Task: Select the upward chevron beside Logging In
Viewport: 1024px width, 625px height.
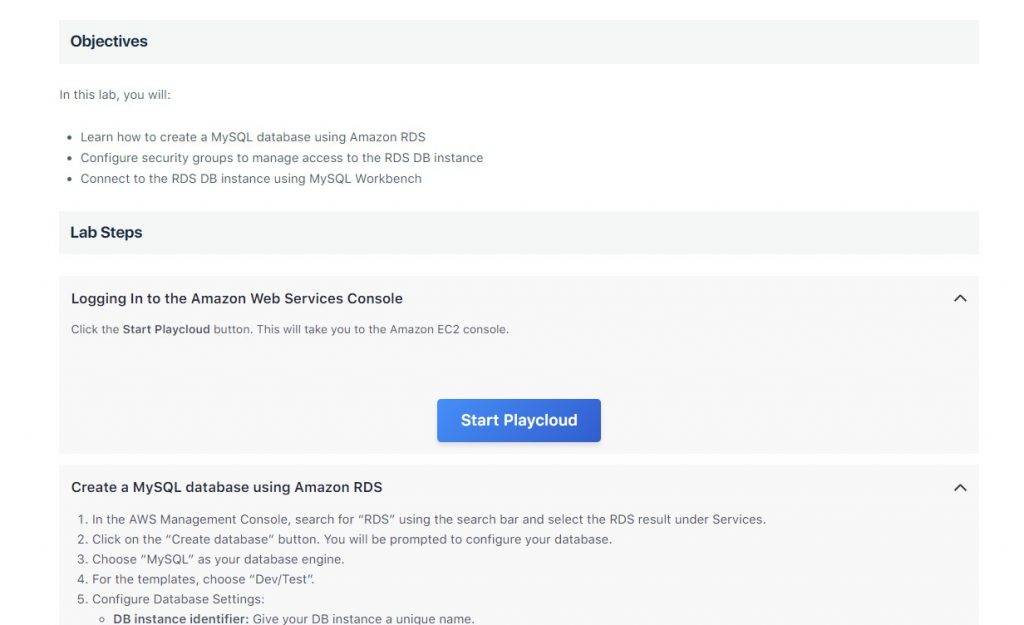Action: pos(960,297)
